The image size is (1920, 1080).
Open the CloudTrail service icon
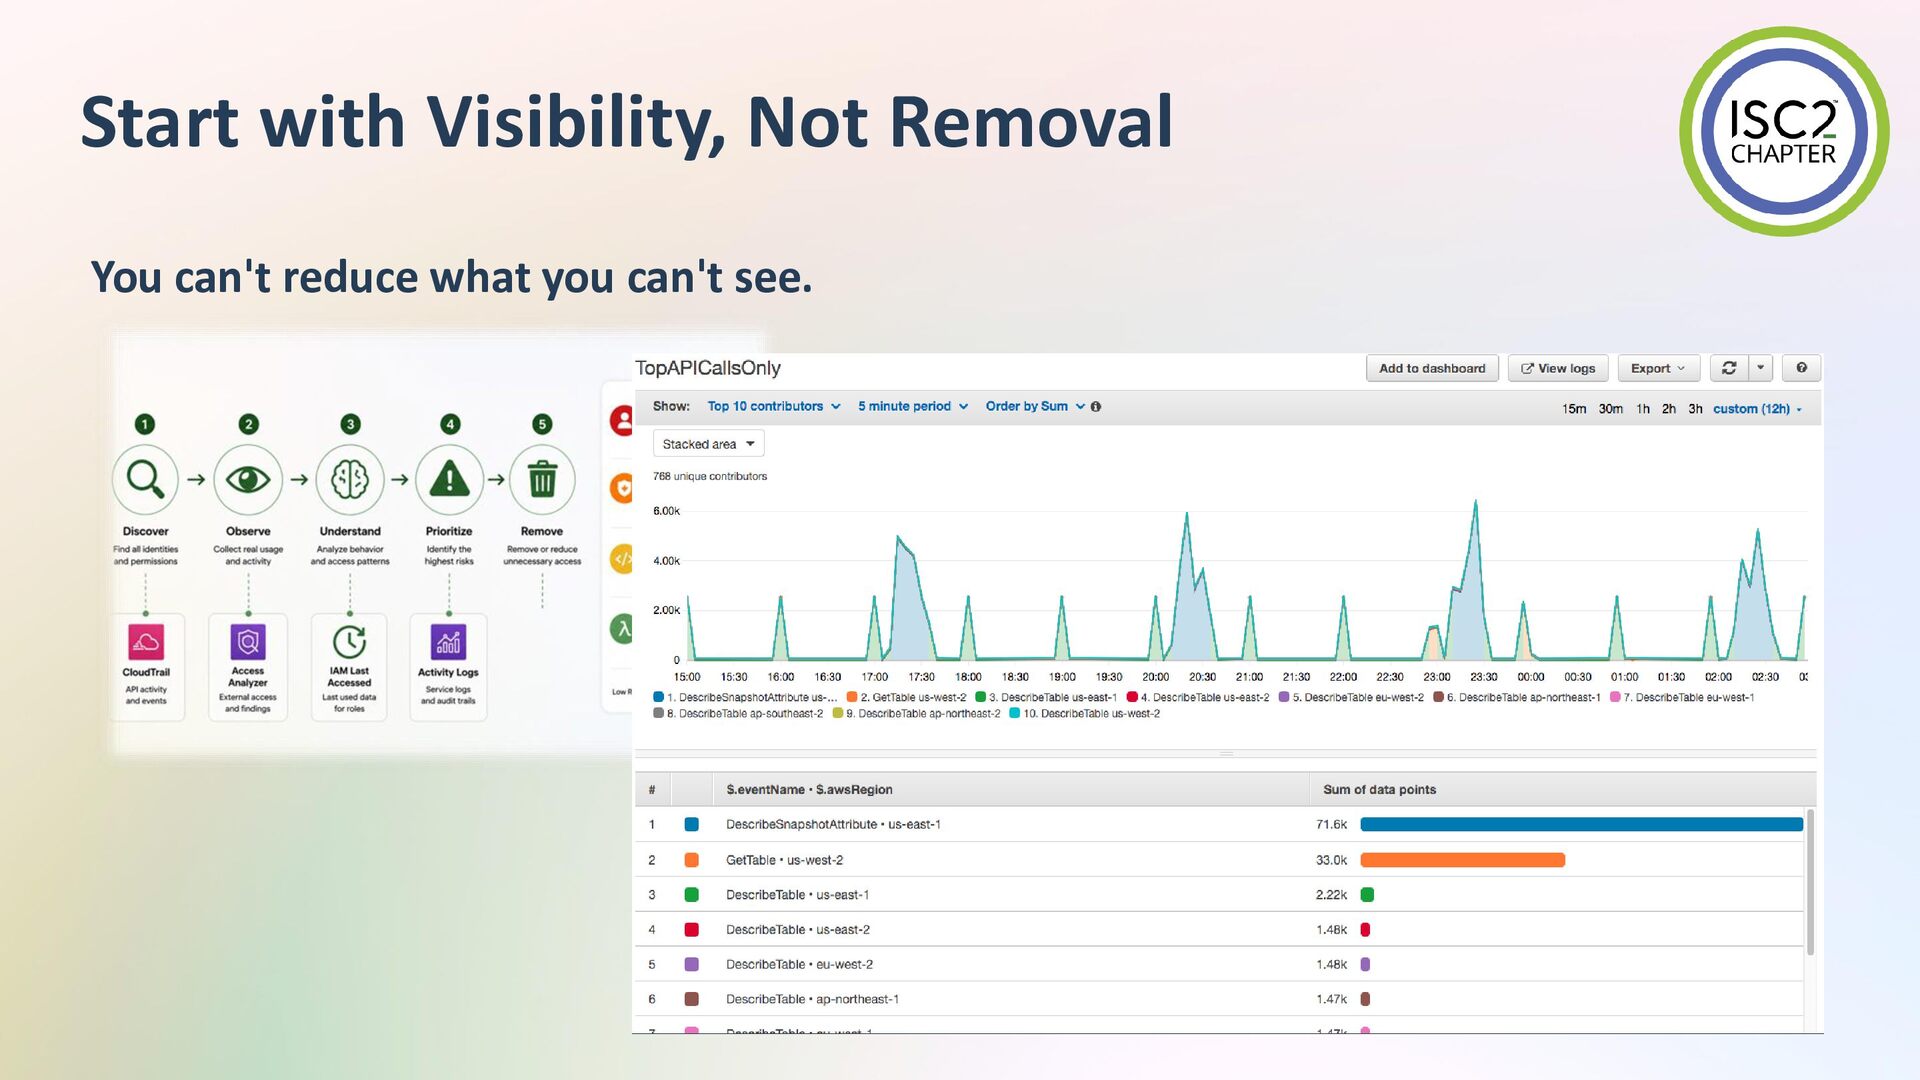coord(146,642)
